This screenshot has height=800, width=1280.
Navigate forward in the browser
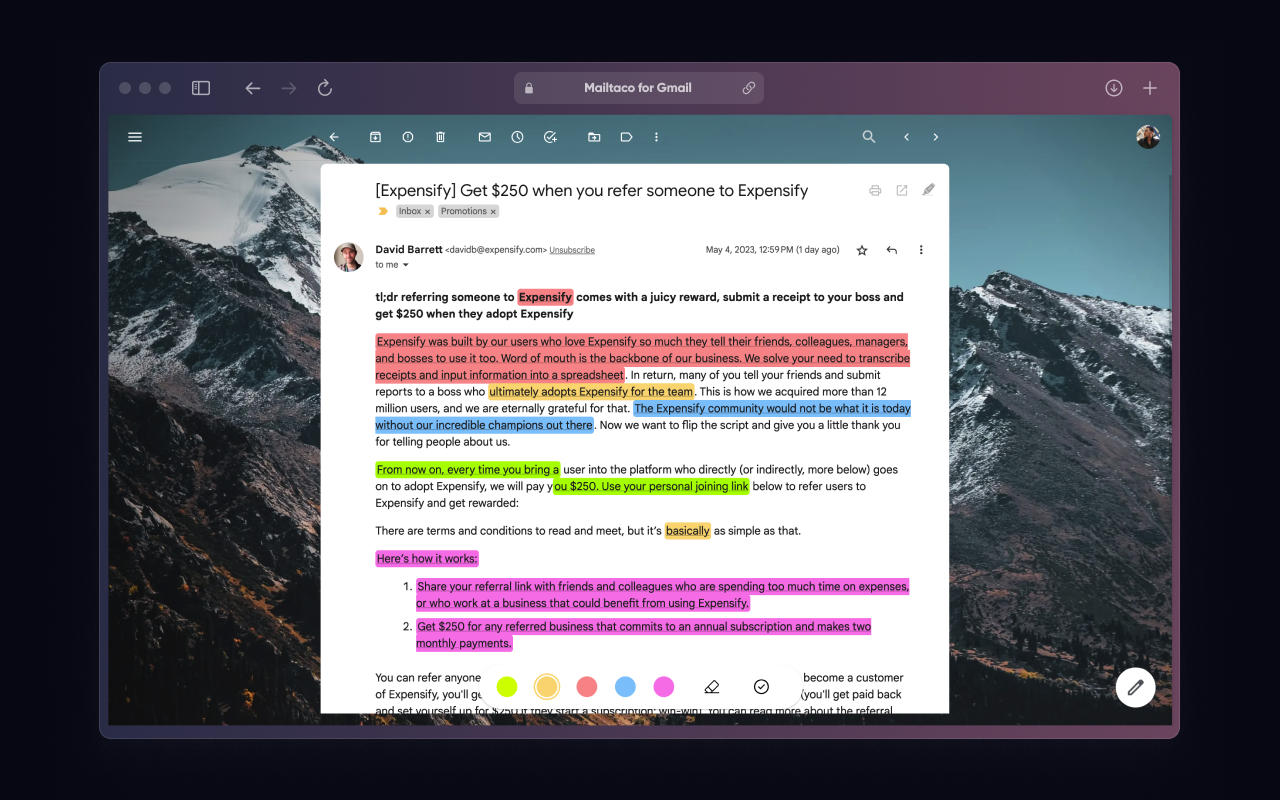pyautogui.click(x=289, y=88)
